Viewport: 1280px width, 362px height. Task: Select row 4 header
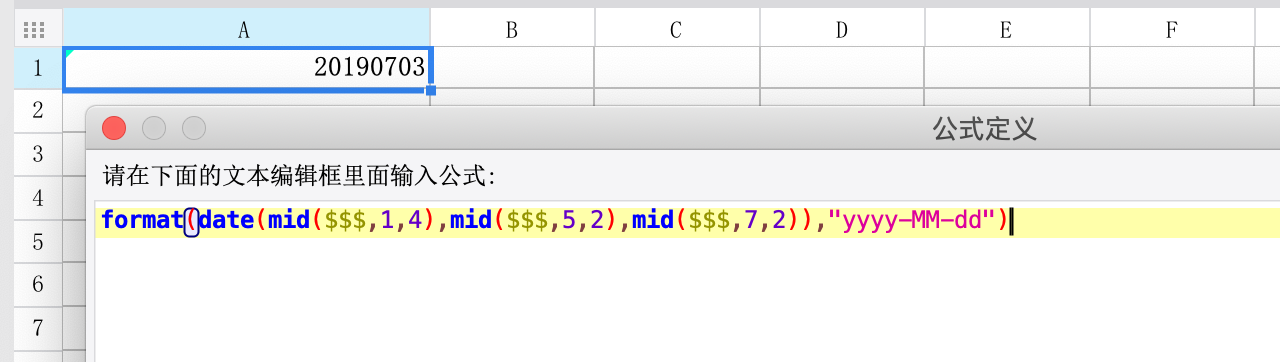[x=38, y=197]
